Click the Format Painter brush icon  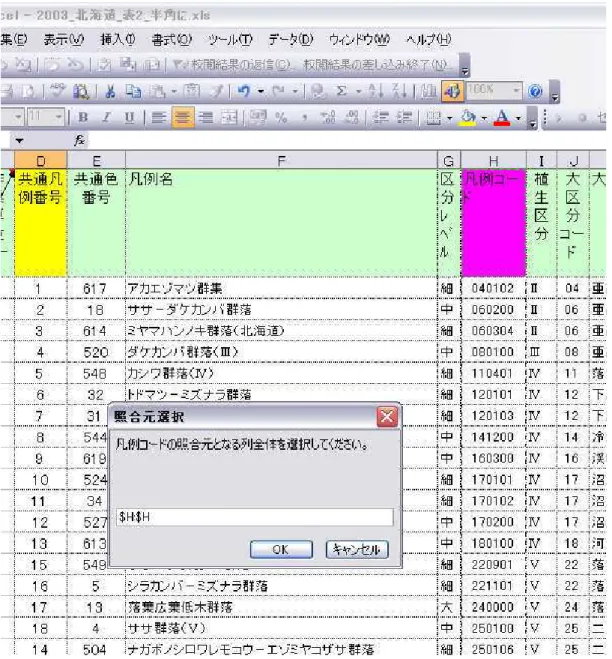click(218, 91)
